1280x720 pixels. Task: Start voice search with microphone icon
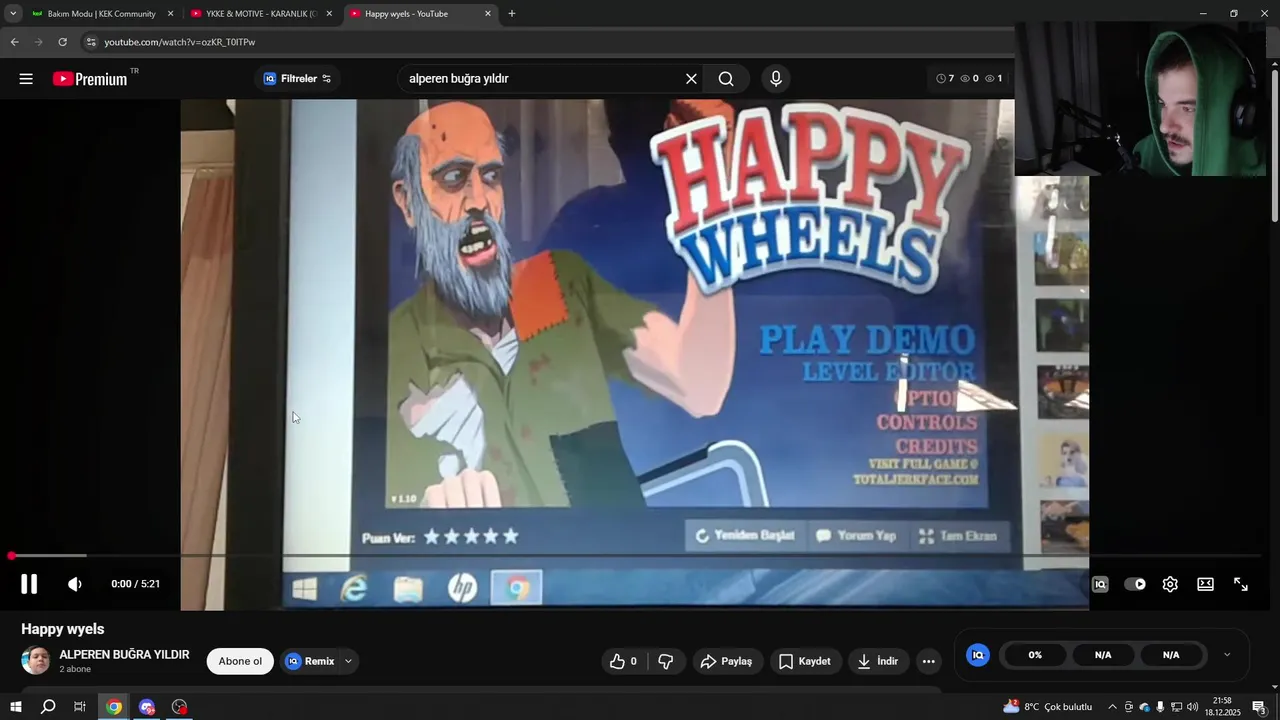776,79
